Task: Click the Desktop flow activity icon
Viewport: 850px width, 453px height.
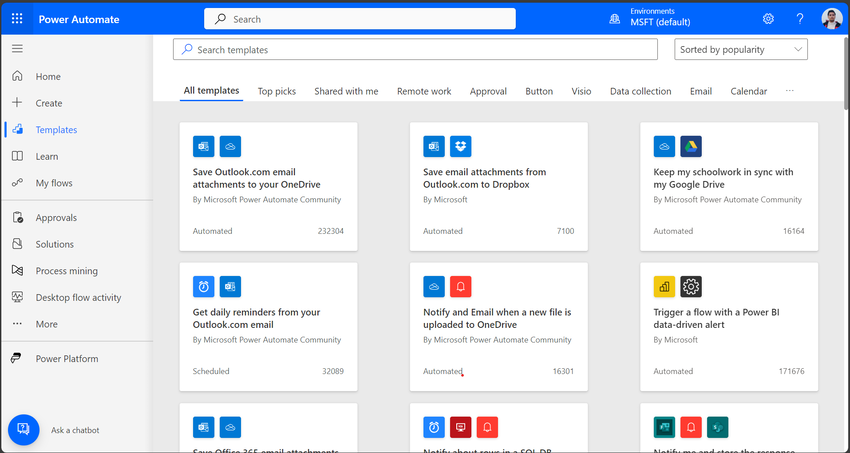Action: coord(17,297)
